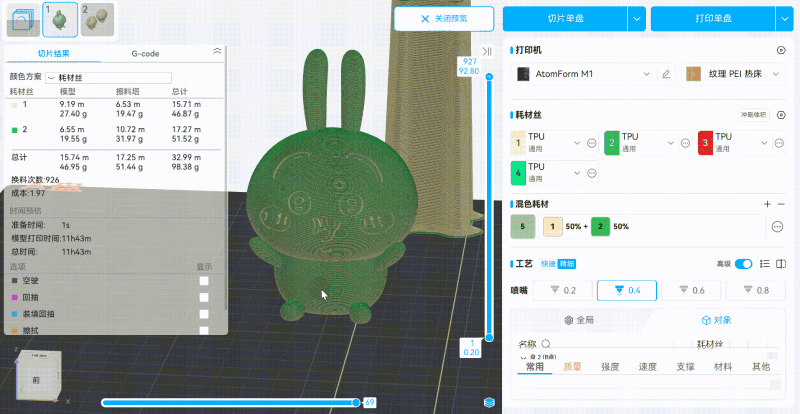Viewport: 800px width, 414px height.
Task: Open the 纹理 PEI 热床 bed type dropdown
Action: [733, 74]
